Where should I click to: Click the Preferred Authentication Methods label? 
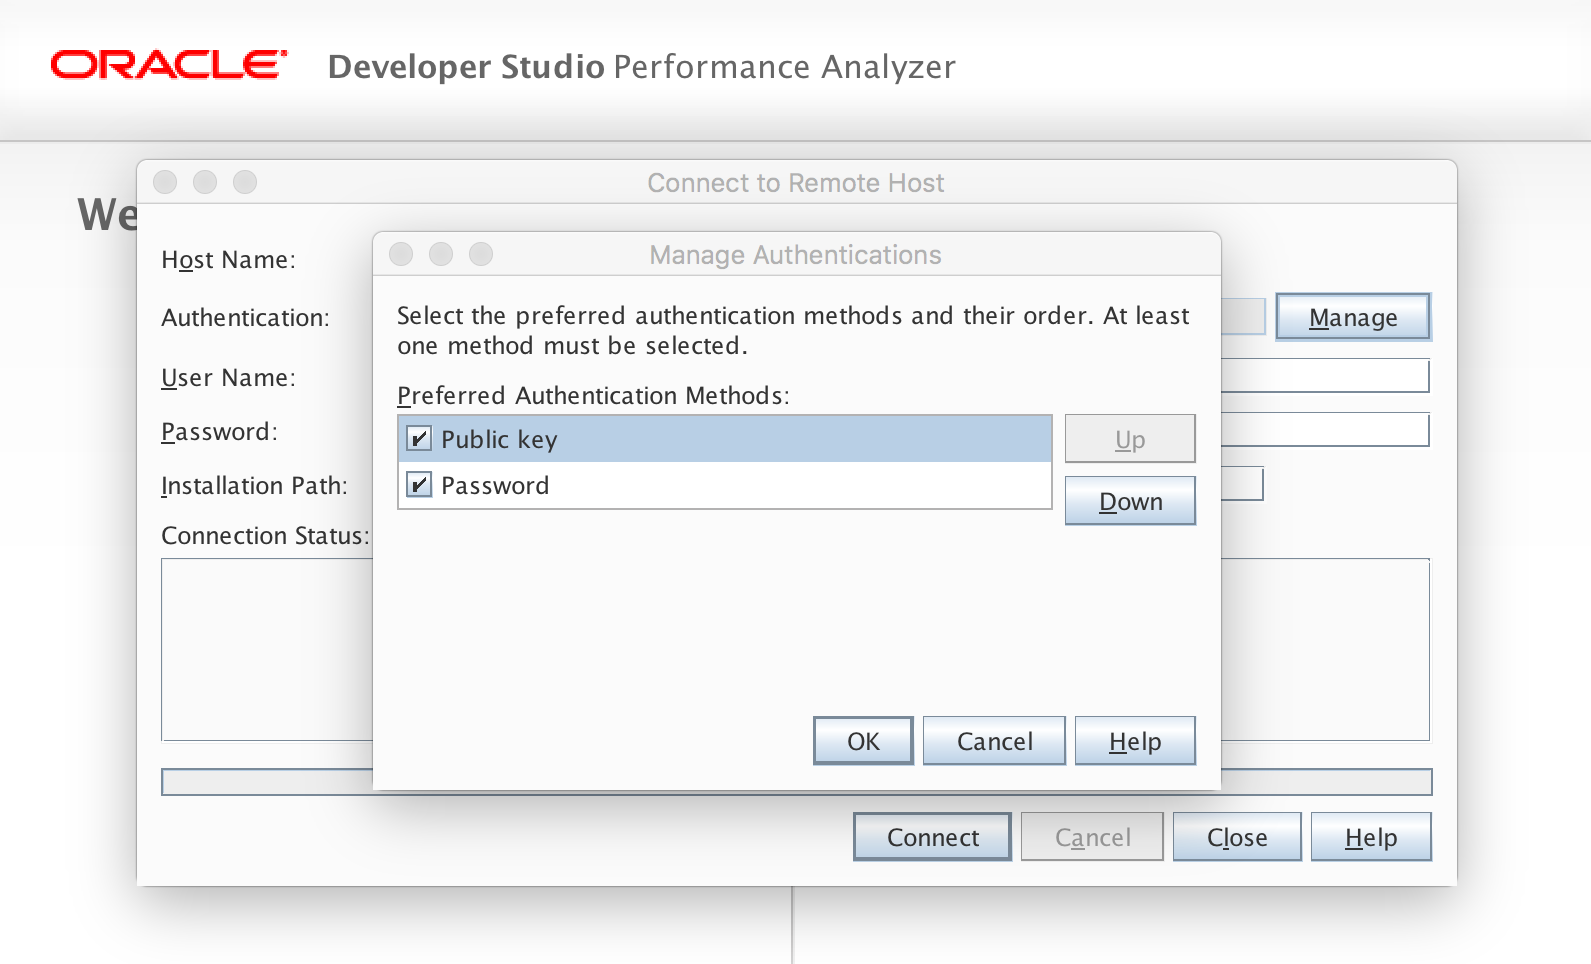(593, 396)
